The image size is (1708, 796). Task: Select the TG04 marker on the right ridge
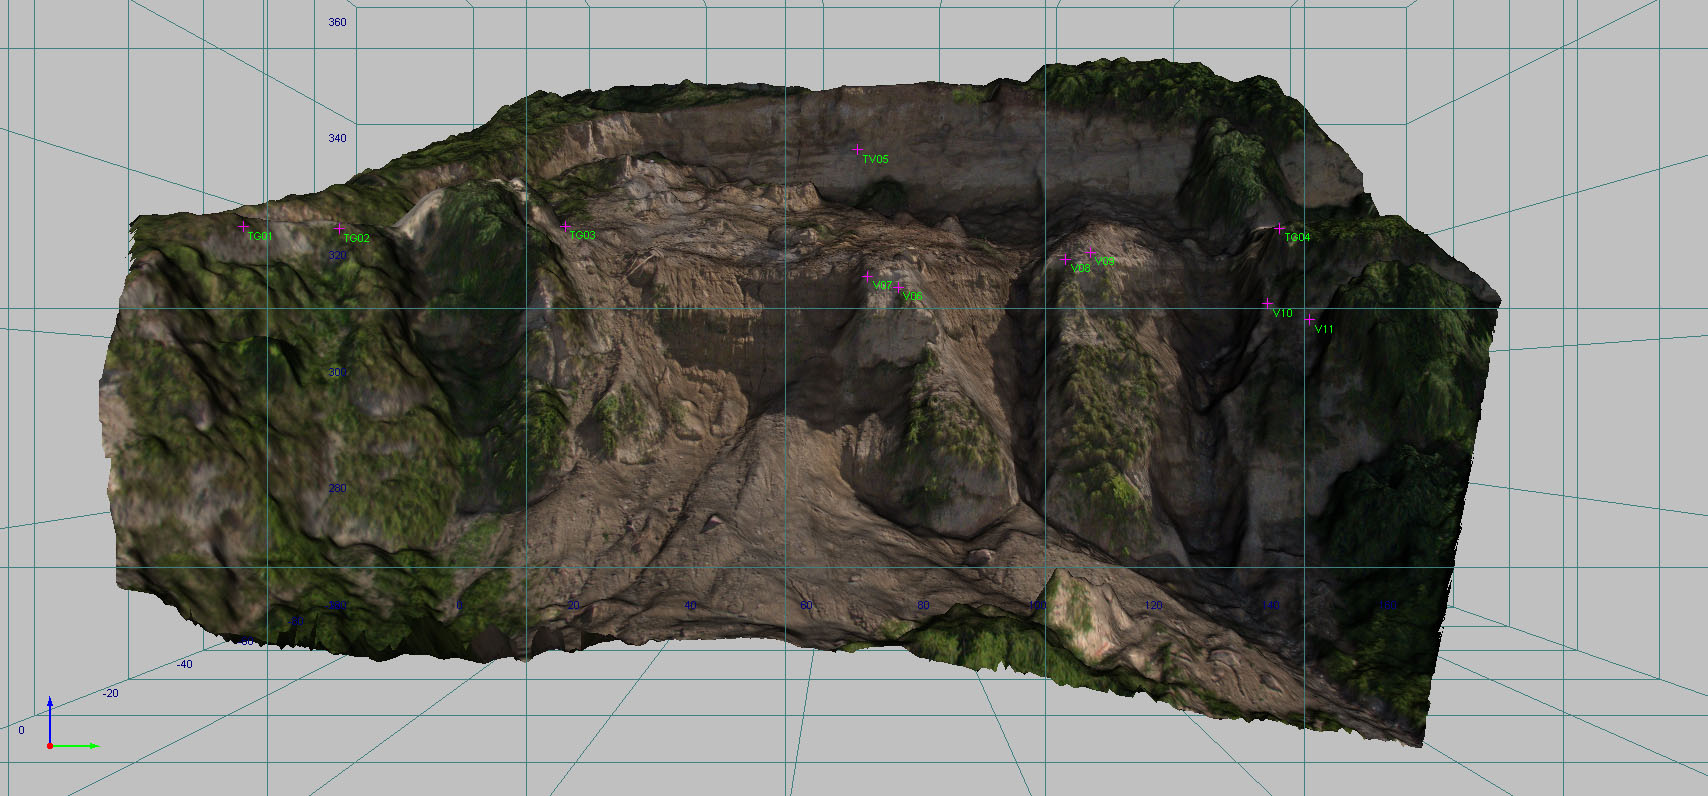tap(1279, 228)
